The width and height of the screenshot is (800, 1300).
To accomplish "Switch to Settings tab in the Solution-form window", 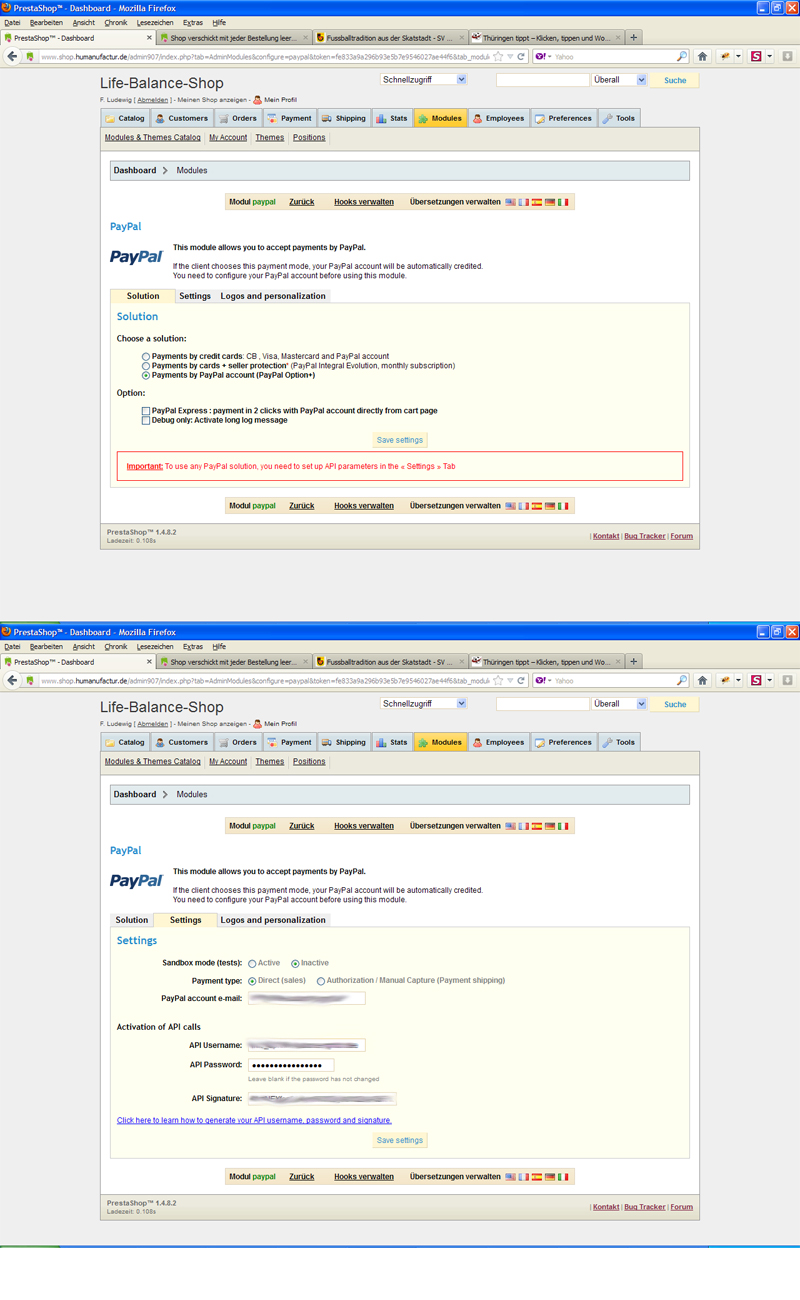I will pyautogui.click(x=195, y=296).
